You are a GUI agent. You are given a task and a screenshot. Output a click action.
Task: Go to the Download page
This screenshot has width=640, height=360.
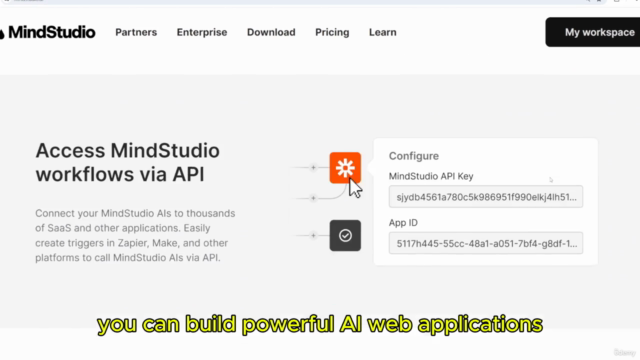pos(271,32)
